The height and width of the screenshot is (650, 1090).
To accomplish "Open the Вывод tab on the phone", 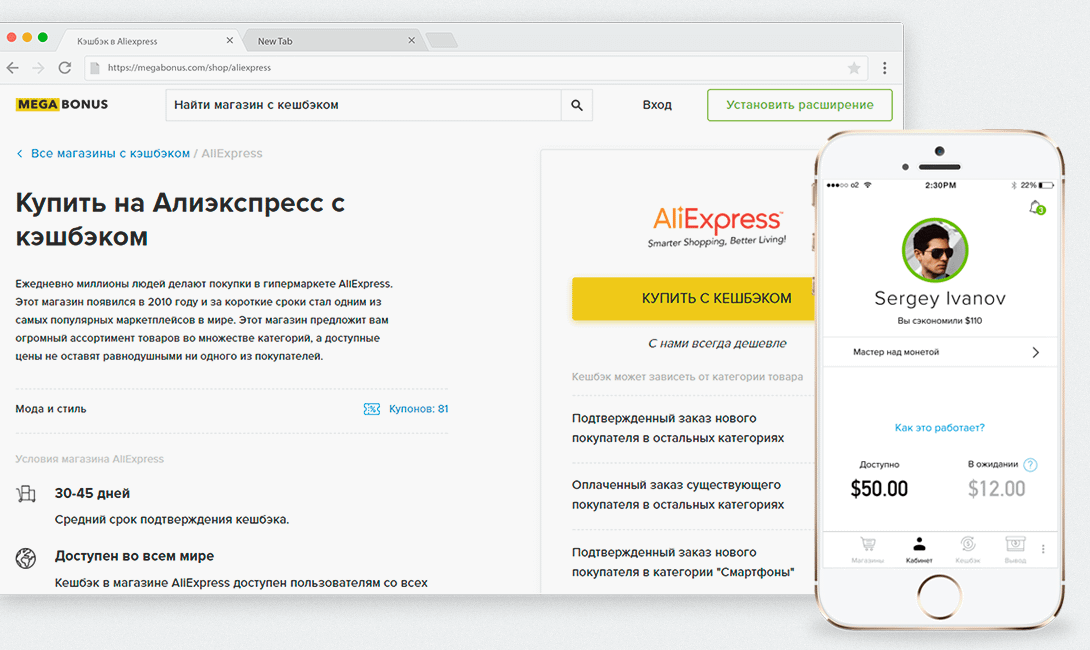I will click(x=1015, y=549).
